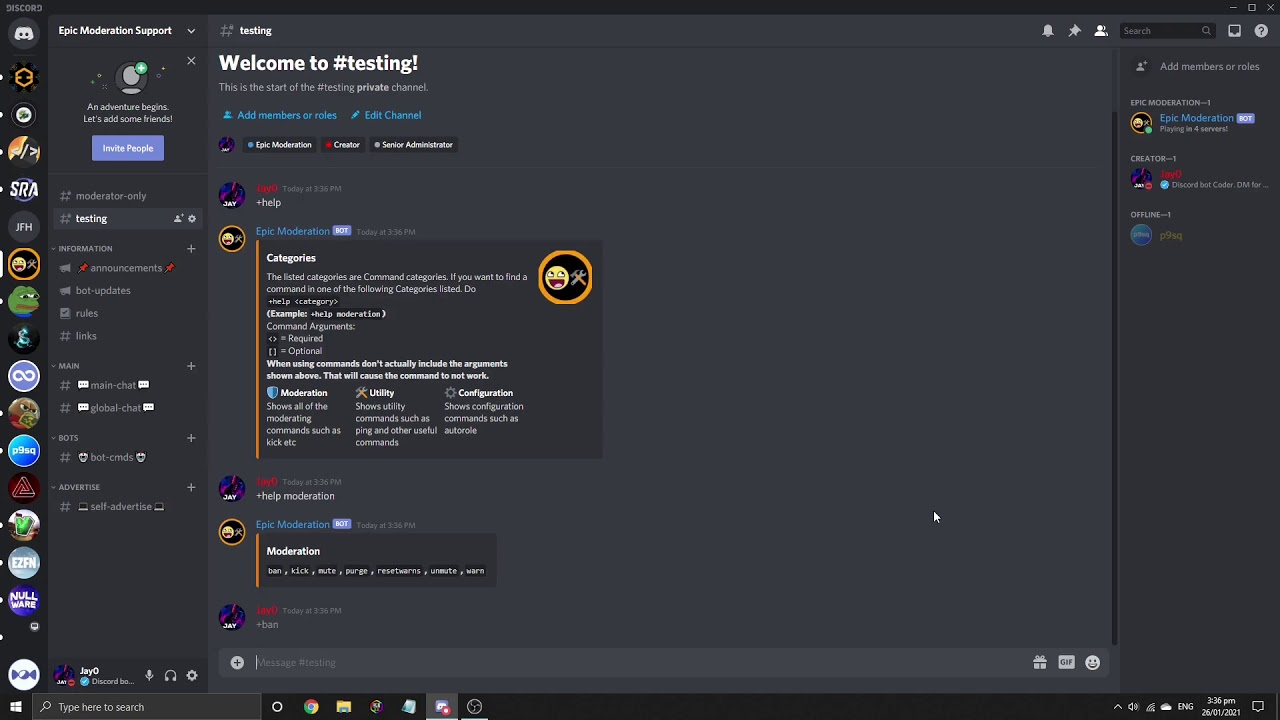Toggle headphones deafen

pos(171,676)
